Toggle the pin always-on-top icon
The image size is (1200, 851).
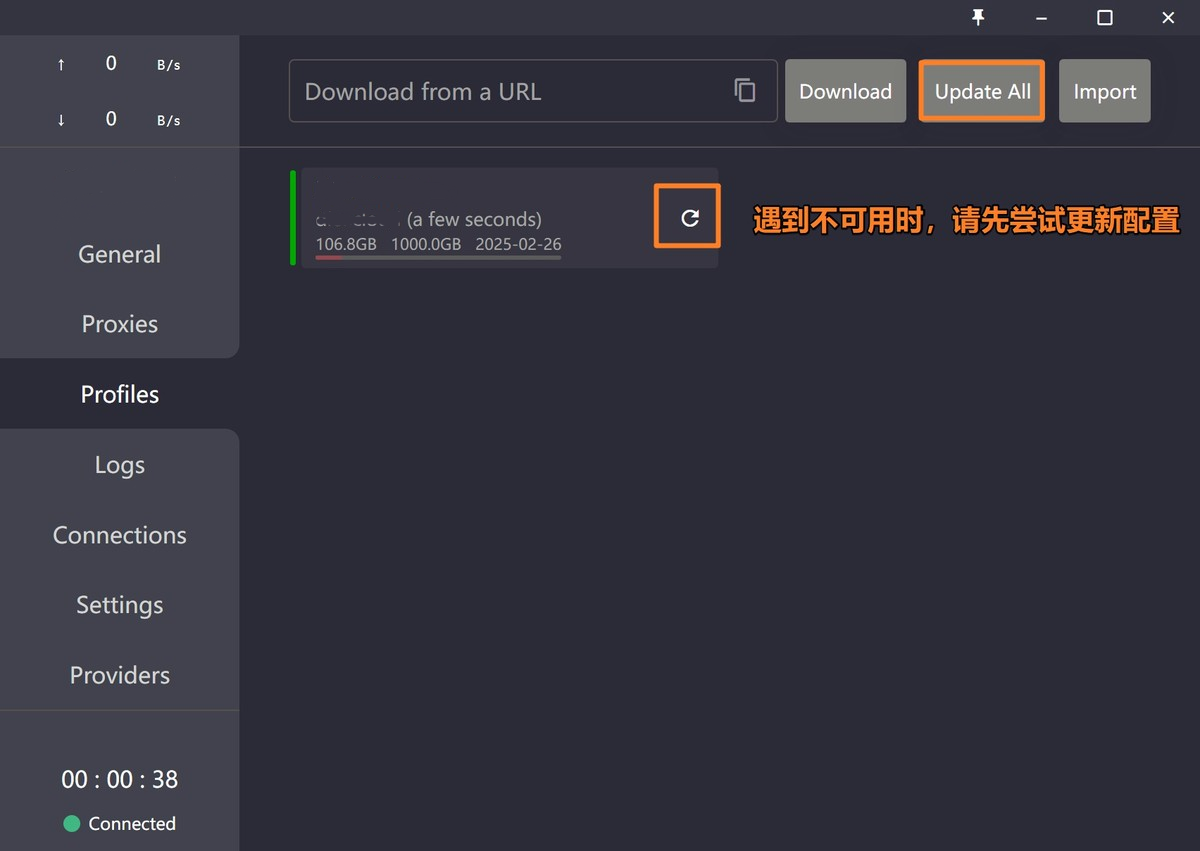(978, 17)
